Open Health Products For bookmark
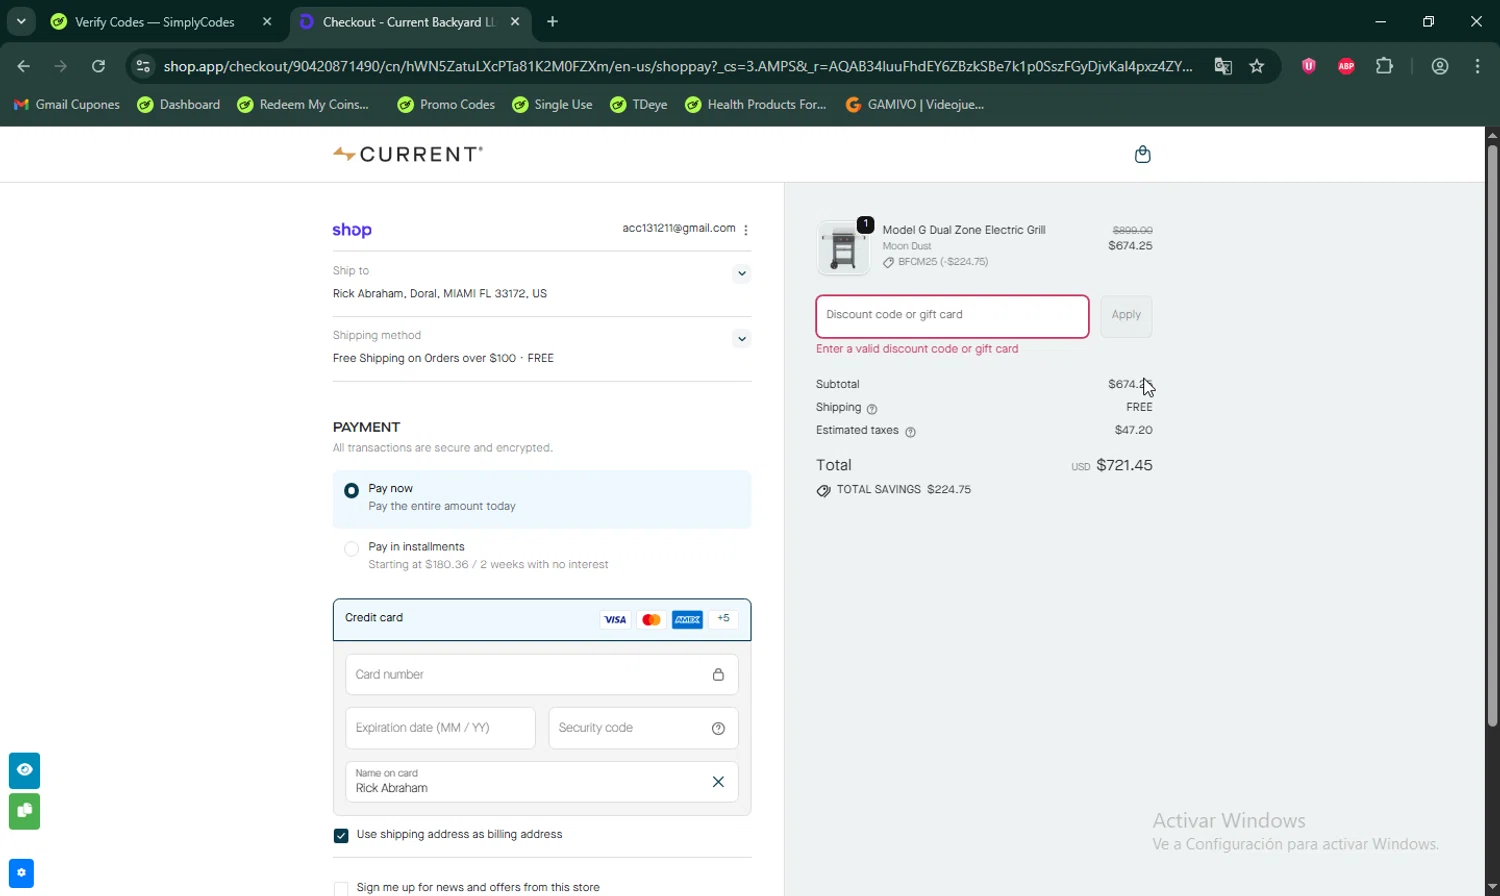The width and height of the screenshot is (1500, 896). [x=756, y=104]
